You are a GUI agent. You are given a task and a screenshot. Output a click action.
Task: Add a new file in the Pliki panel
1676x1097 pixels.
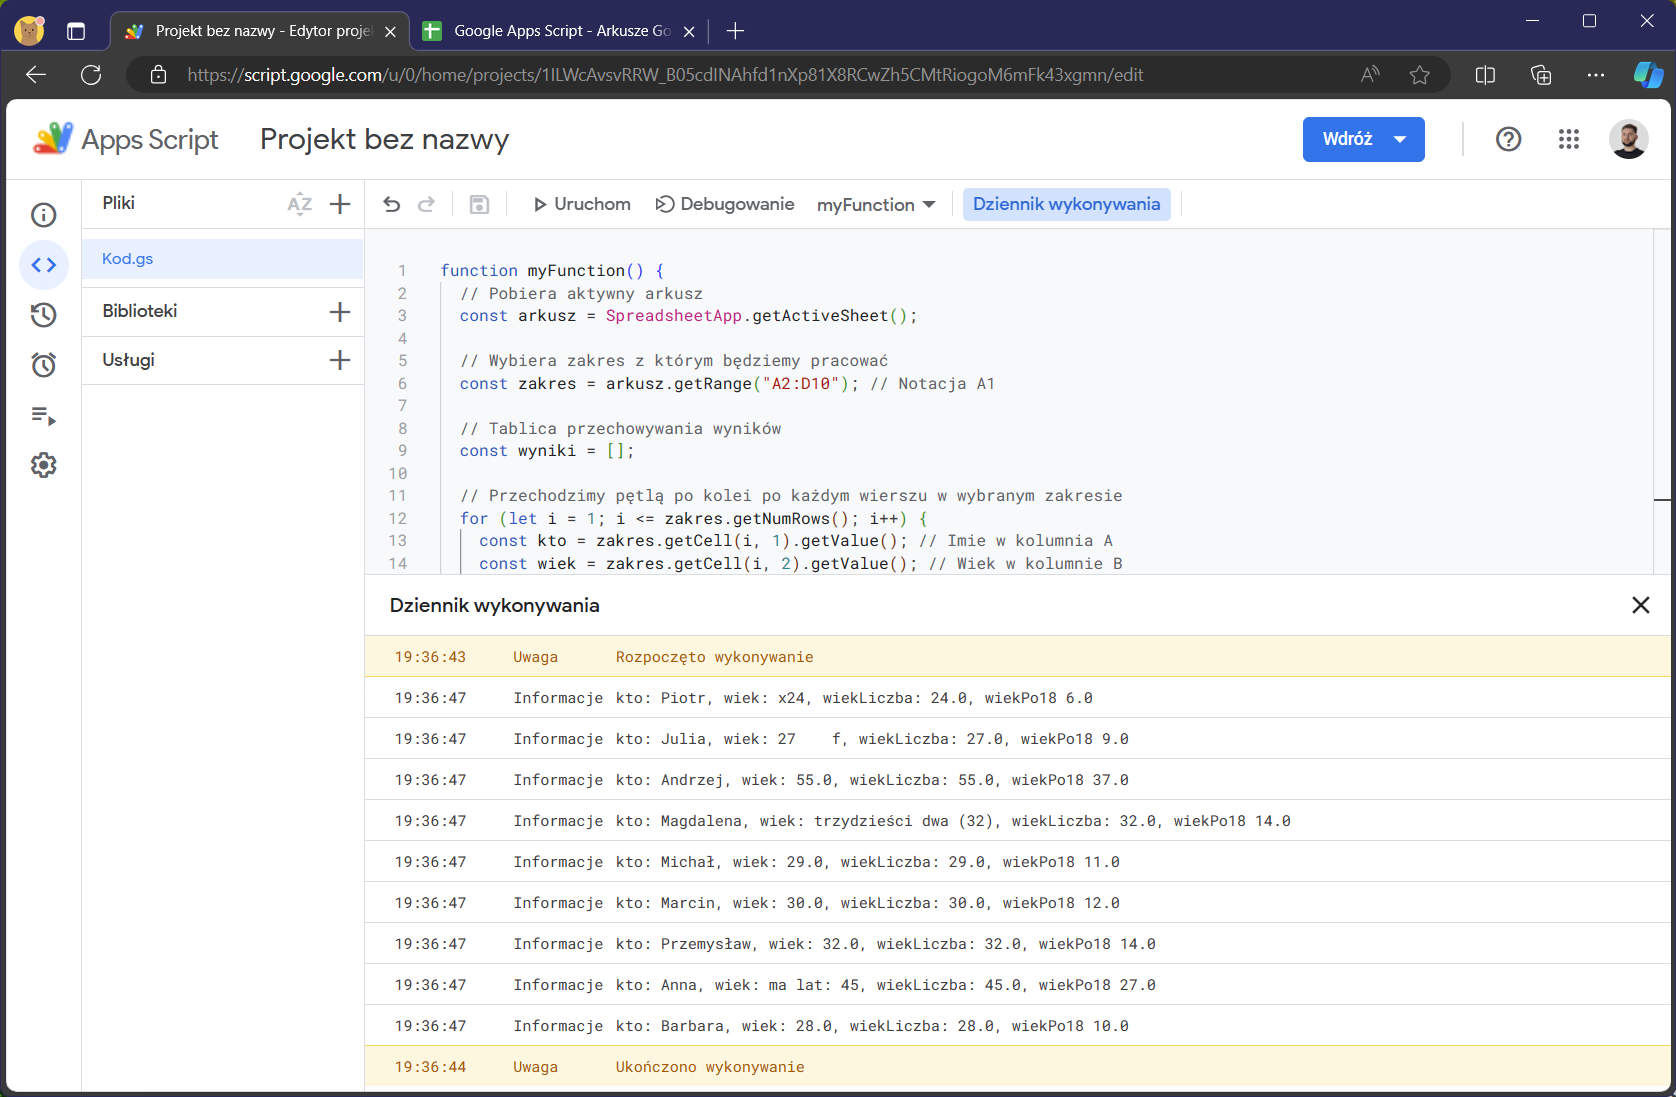coord(340,204)
